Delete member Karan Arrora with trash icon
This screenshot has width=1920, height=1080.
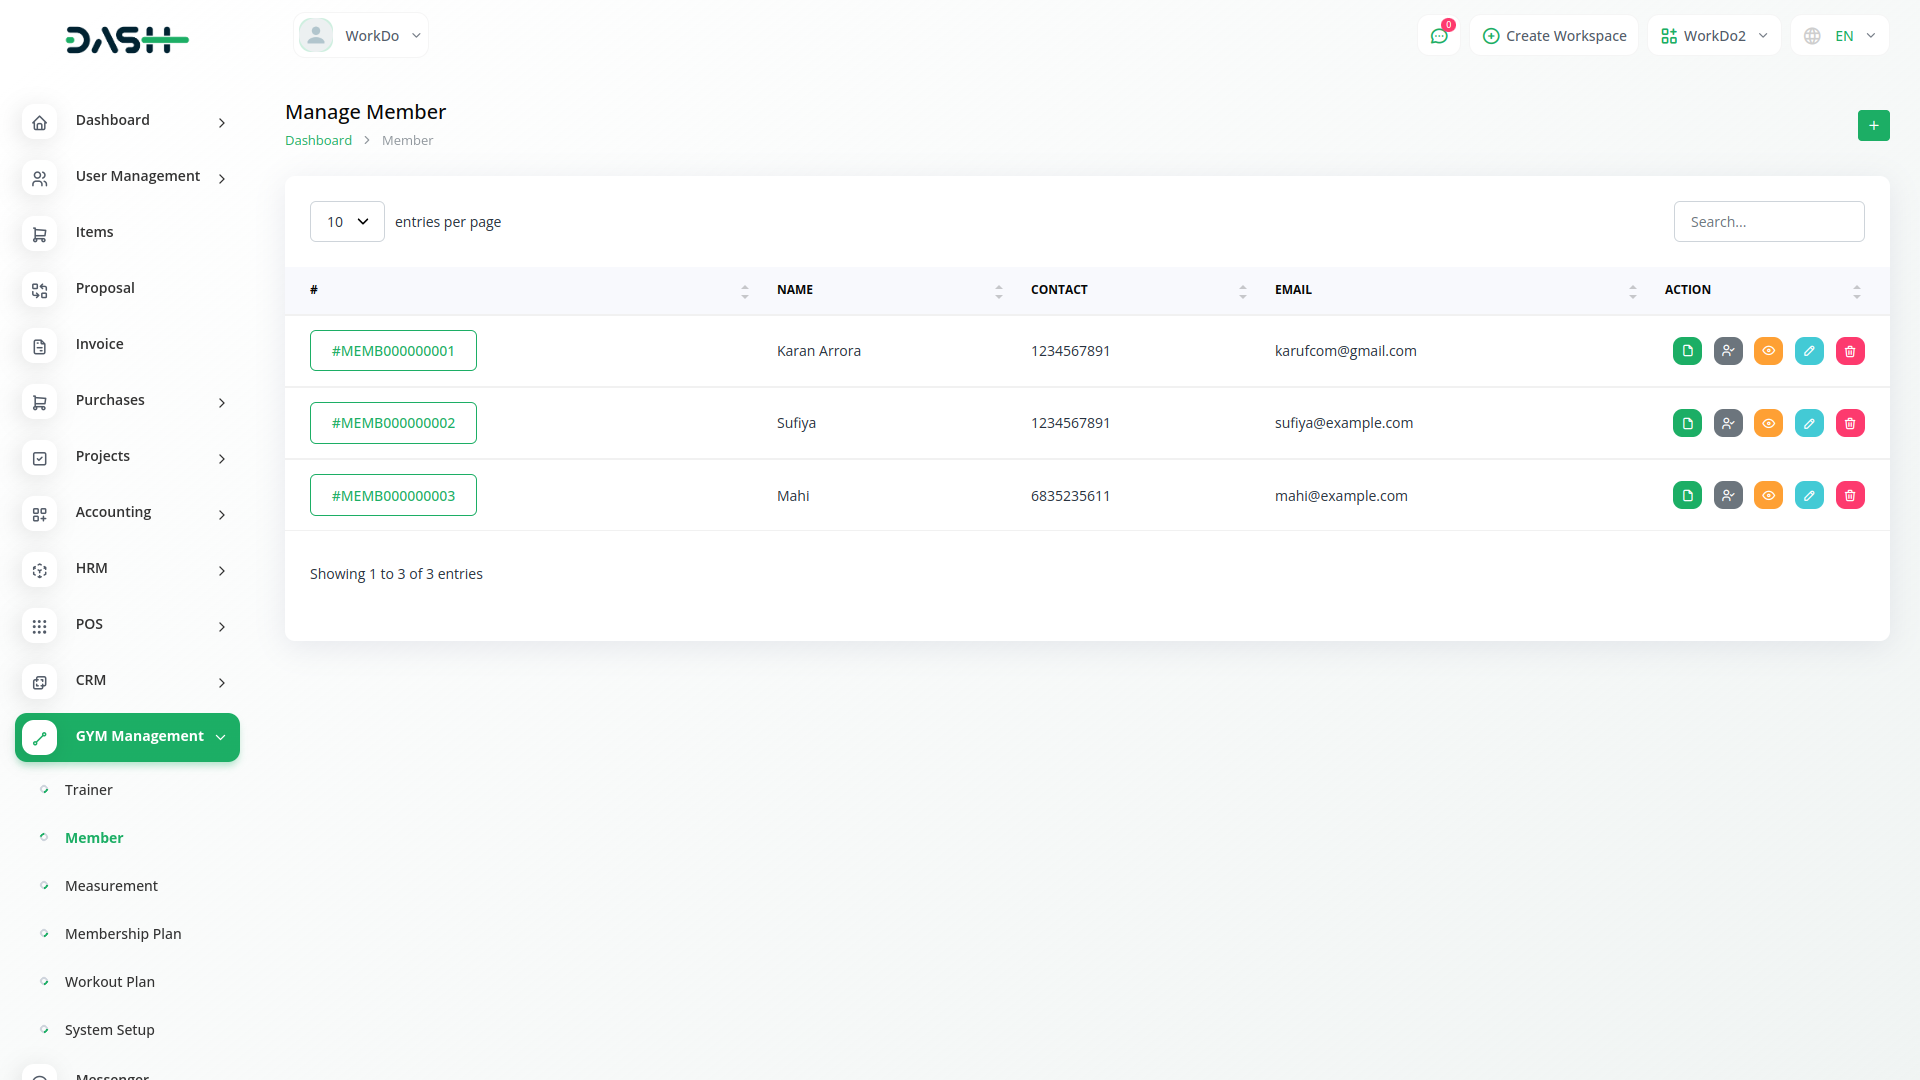click(1850, 351)
